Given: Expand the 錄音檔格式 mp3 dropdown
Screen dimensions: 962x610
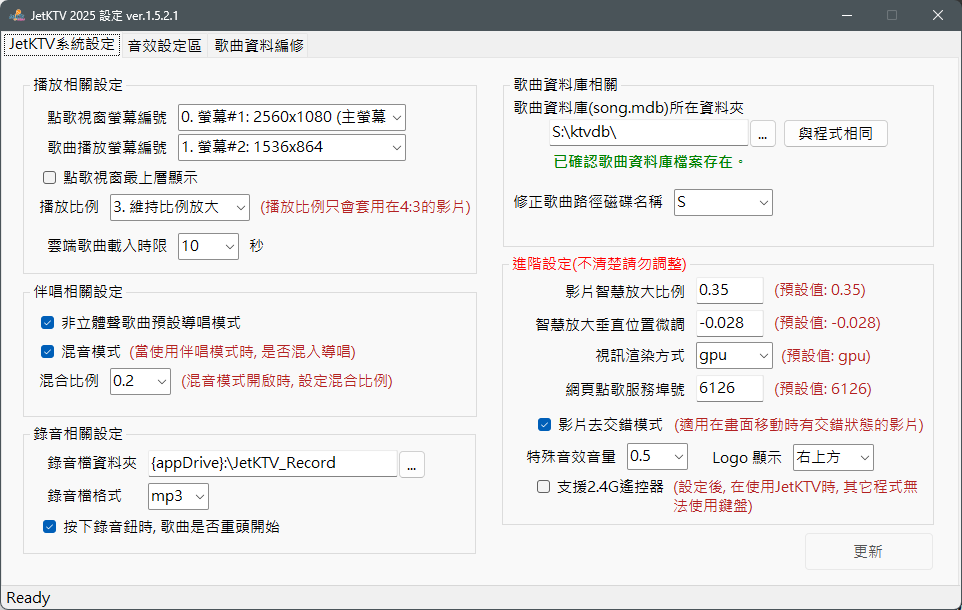Looking at the screenshot, I should 179,496.
